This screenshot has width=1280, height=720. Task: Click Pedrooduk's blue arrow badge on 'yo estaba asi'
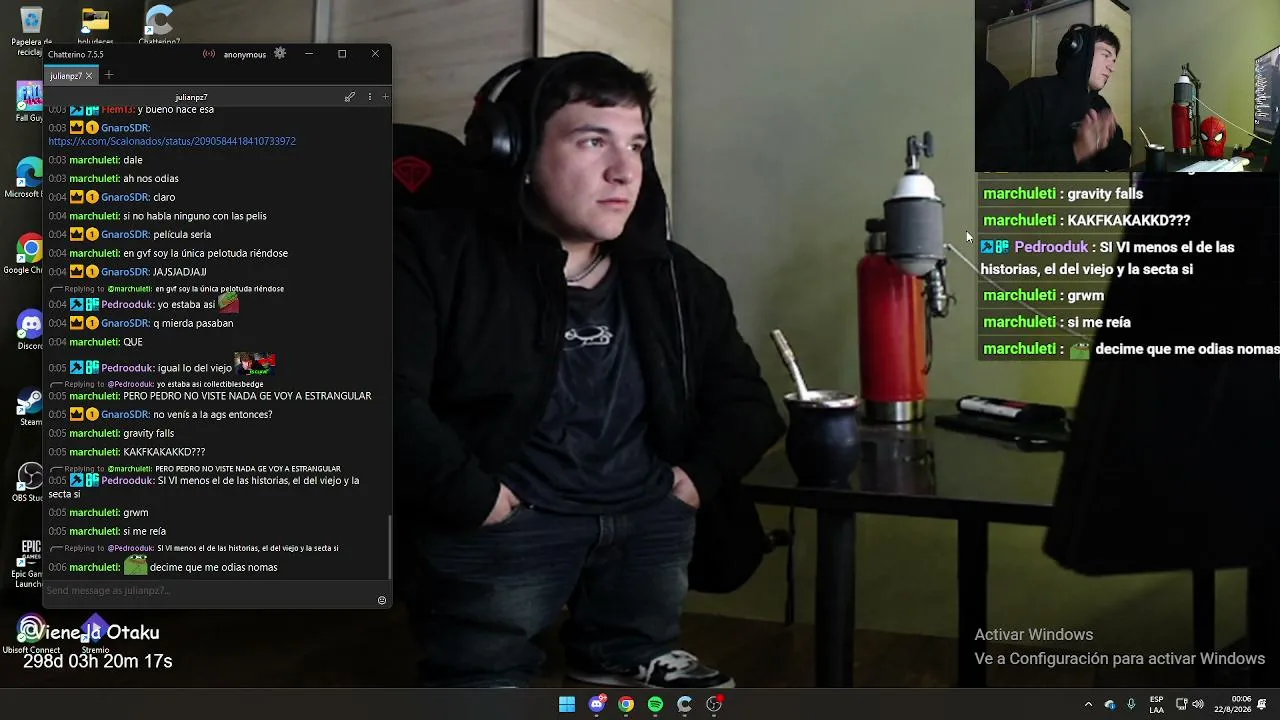[x=76, y=304]
